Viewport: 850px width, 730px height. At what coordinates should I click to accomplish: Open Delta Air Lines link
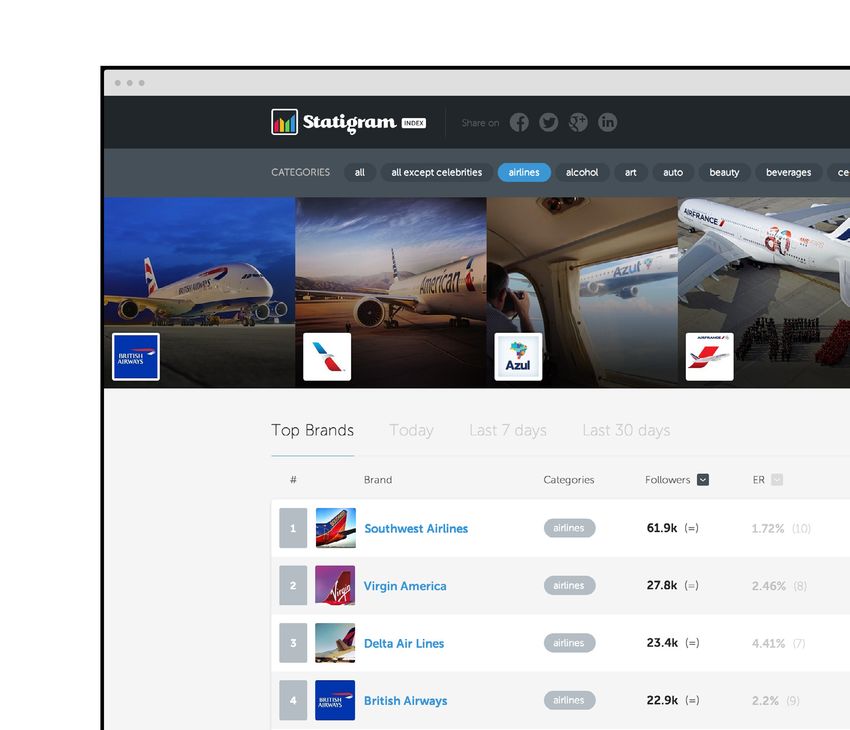pyautogui.click(x=404, y=643)
